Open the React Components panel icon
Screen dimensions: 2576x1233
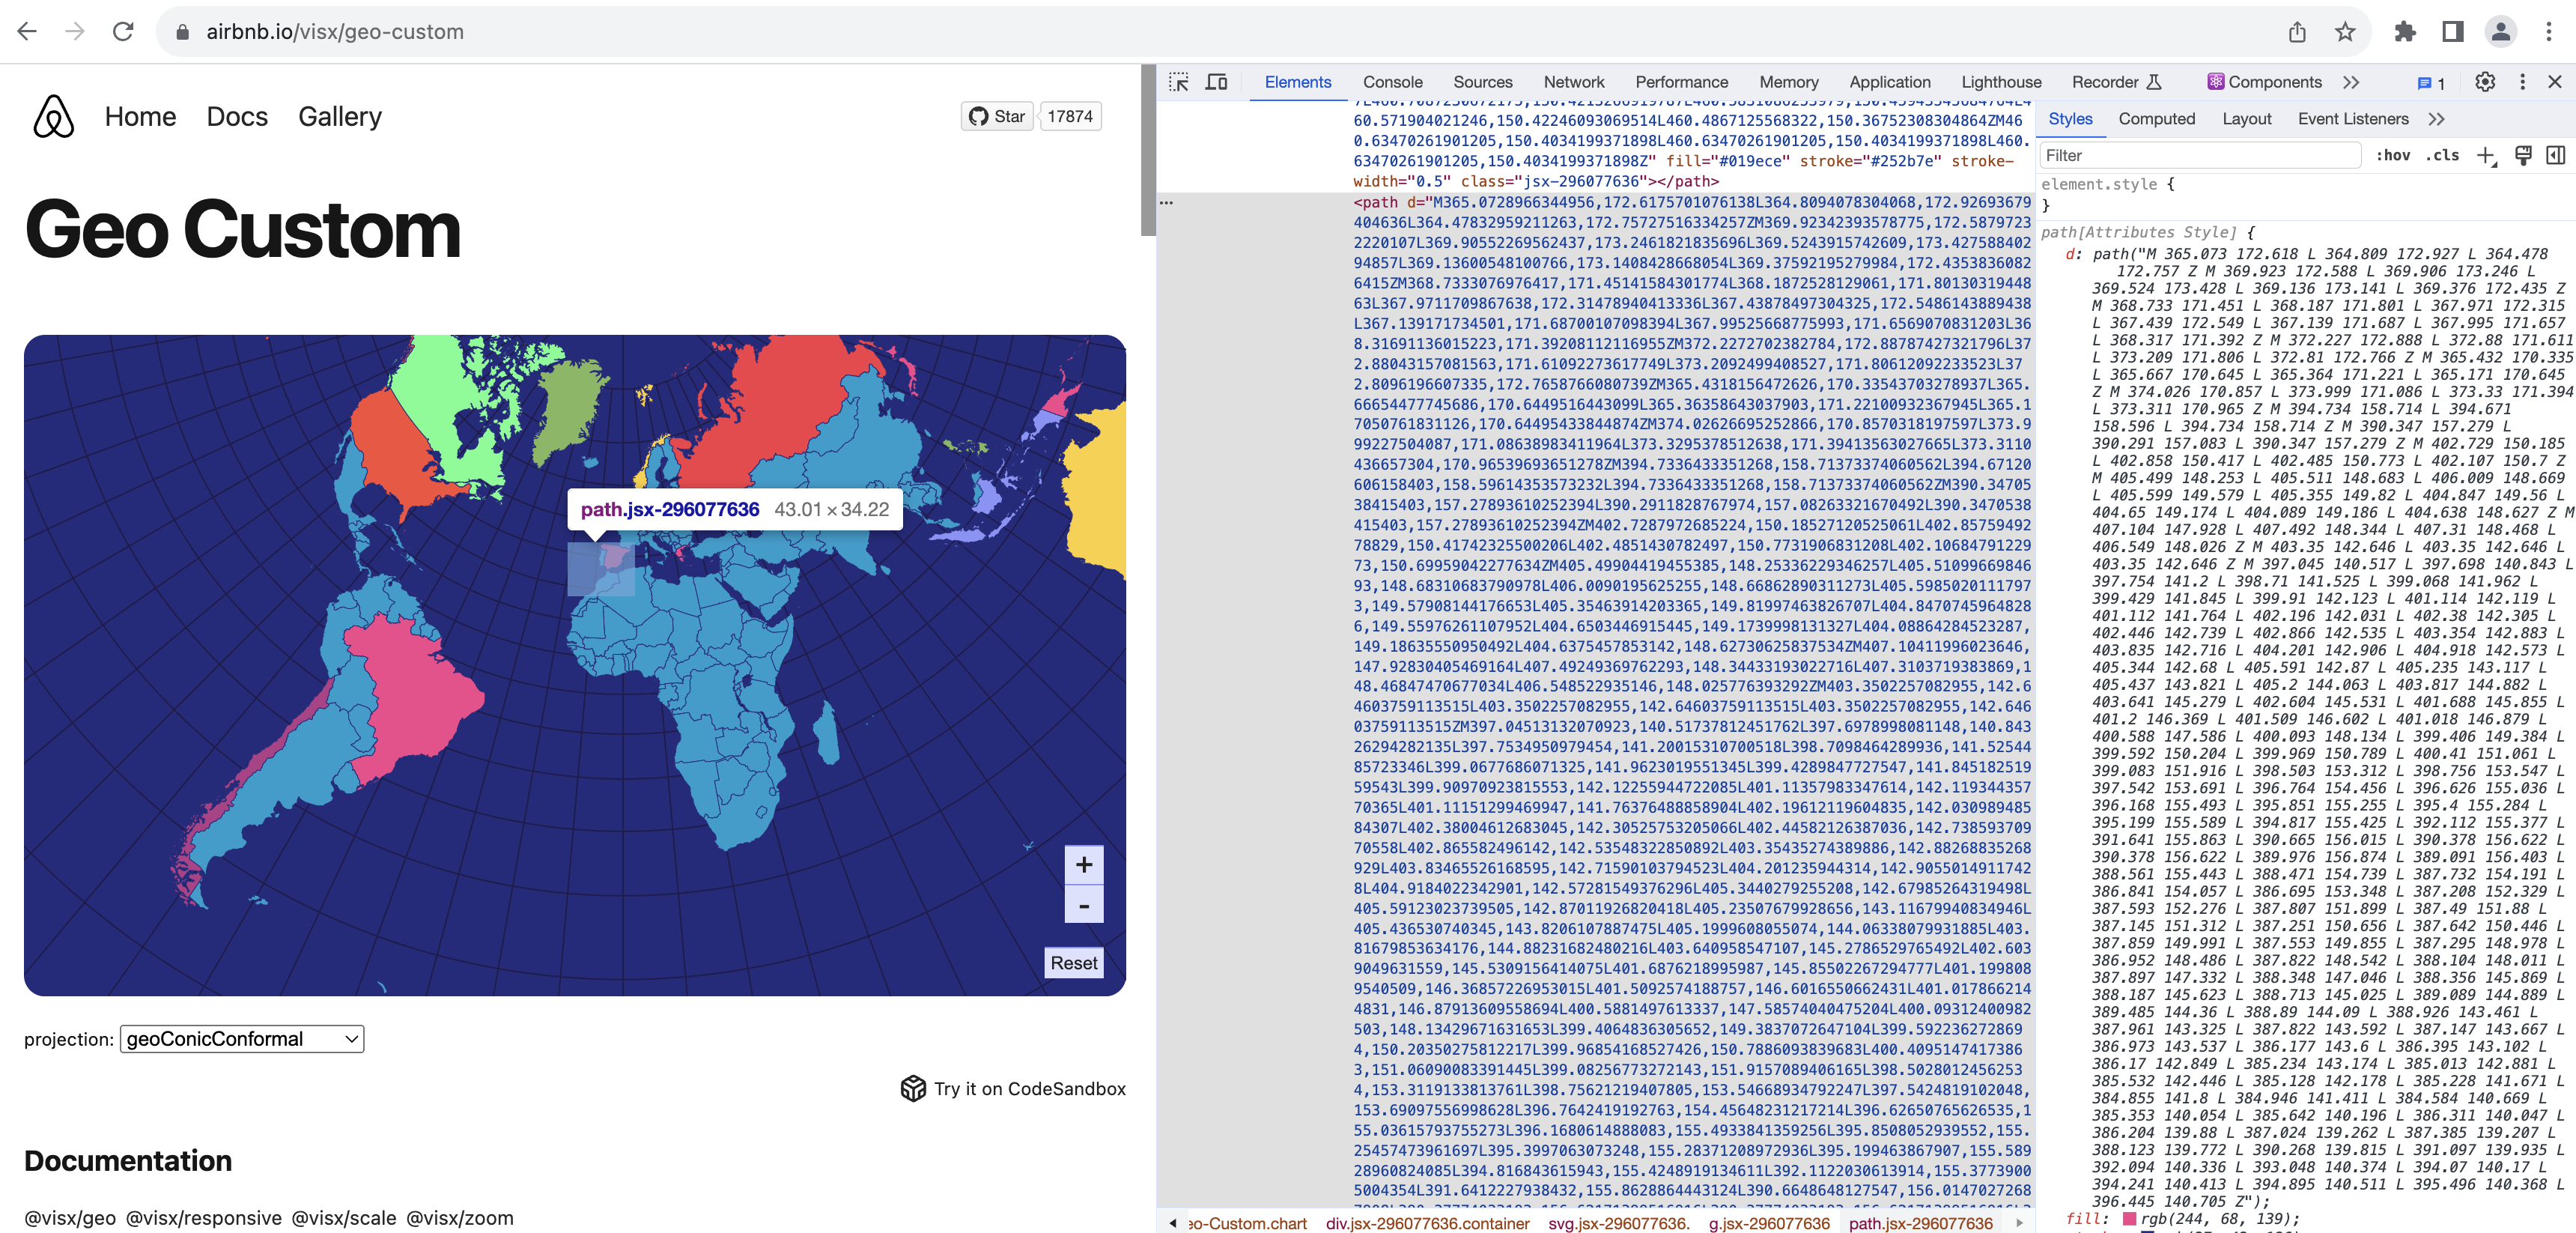2216,82
